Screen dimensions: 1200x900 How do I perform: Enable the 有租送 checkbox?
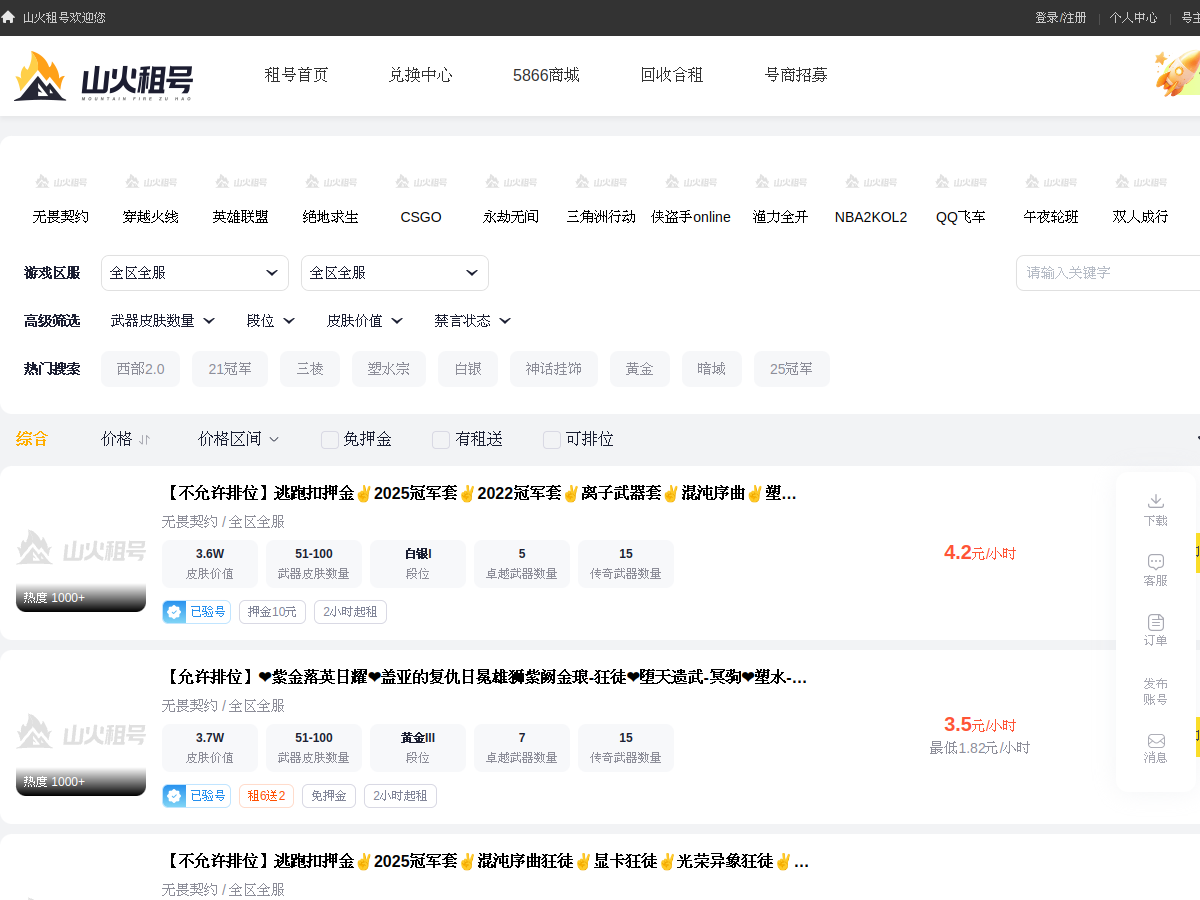(441, 439)
